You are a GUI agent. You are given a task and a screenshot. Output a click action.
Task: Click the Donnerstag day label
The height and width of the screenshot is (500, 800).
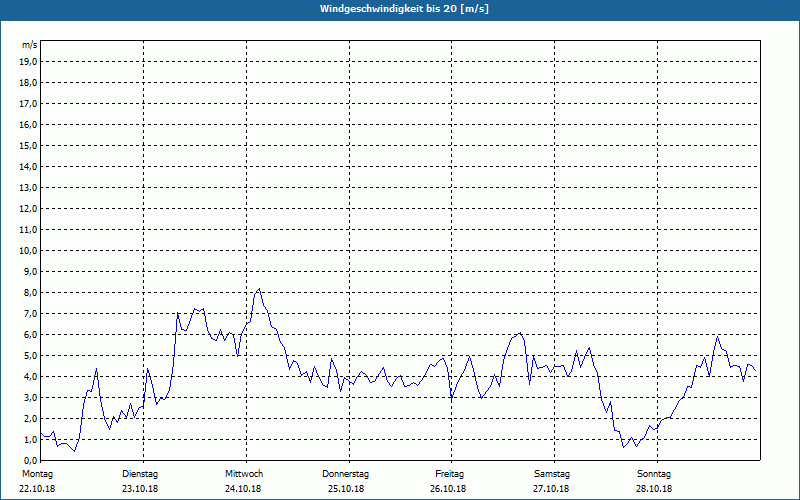(x=345, y=474)
